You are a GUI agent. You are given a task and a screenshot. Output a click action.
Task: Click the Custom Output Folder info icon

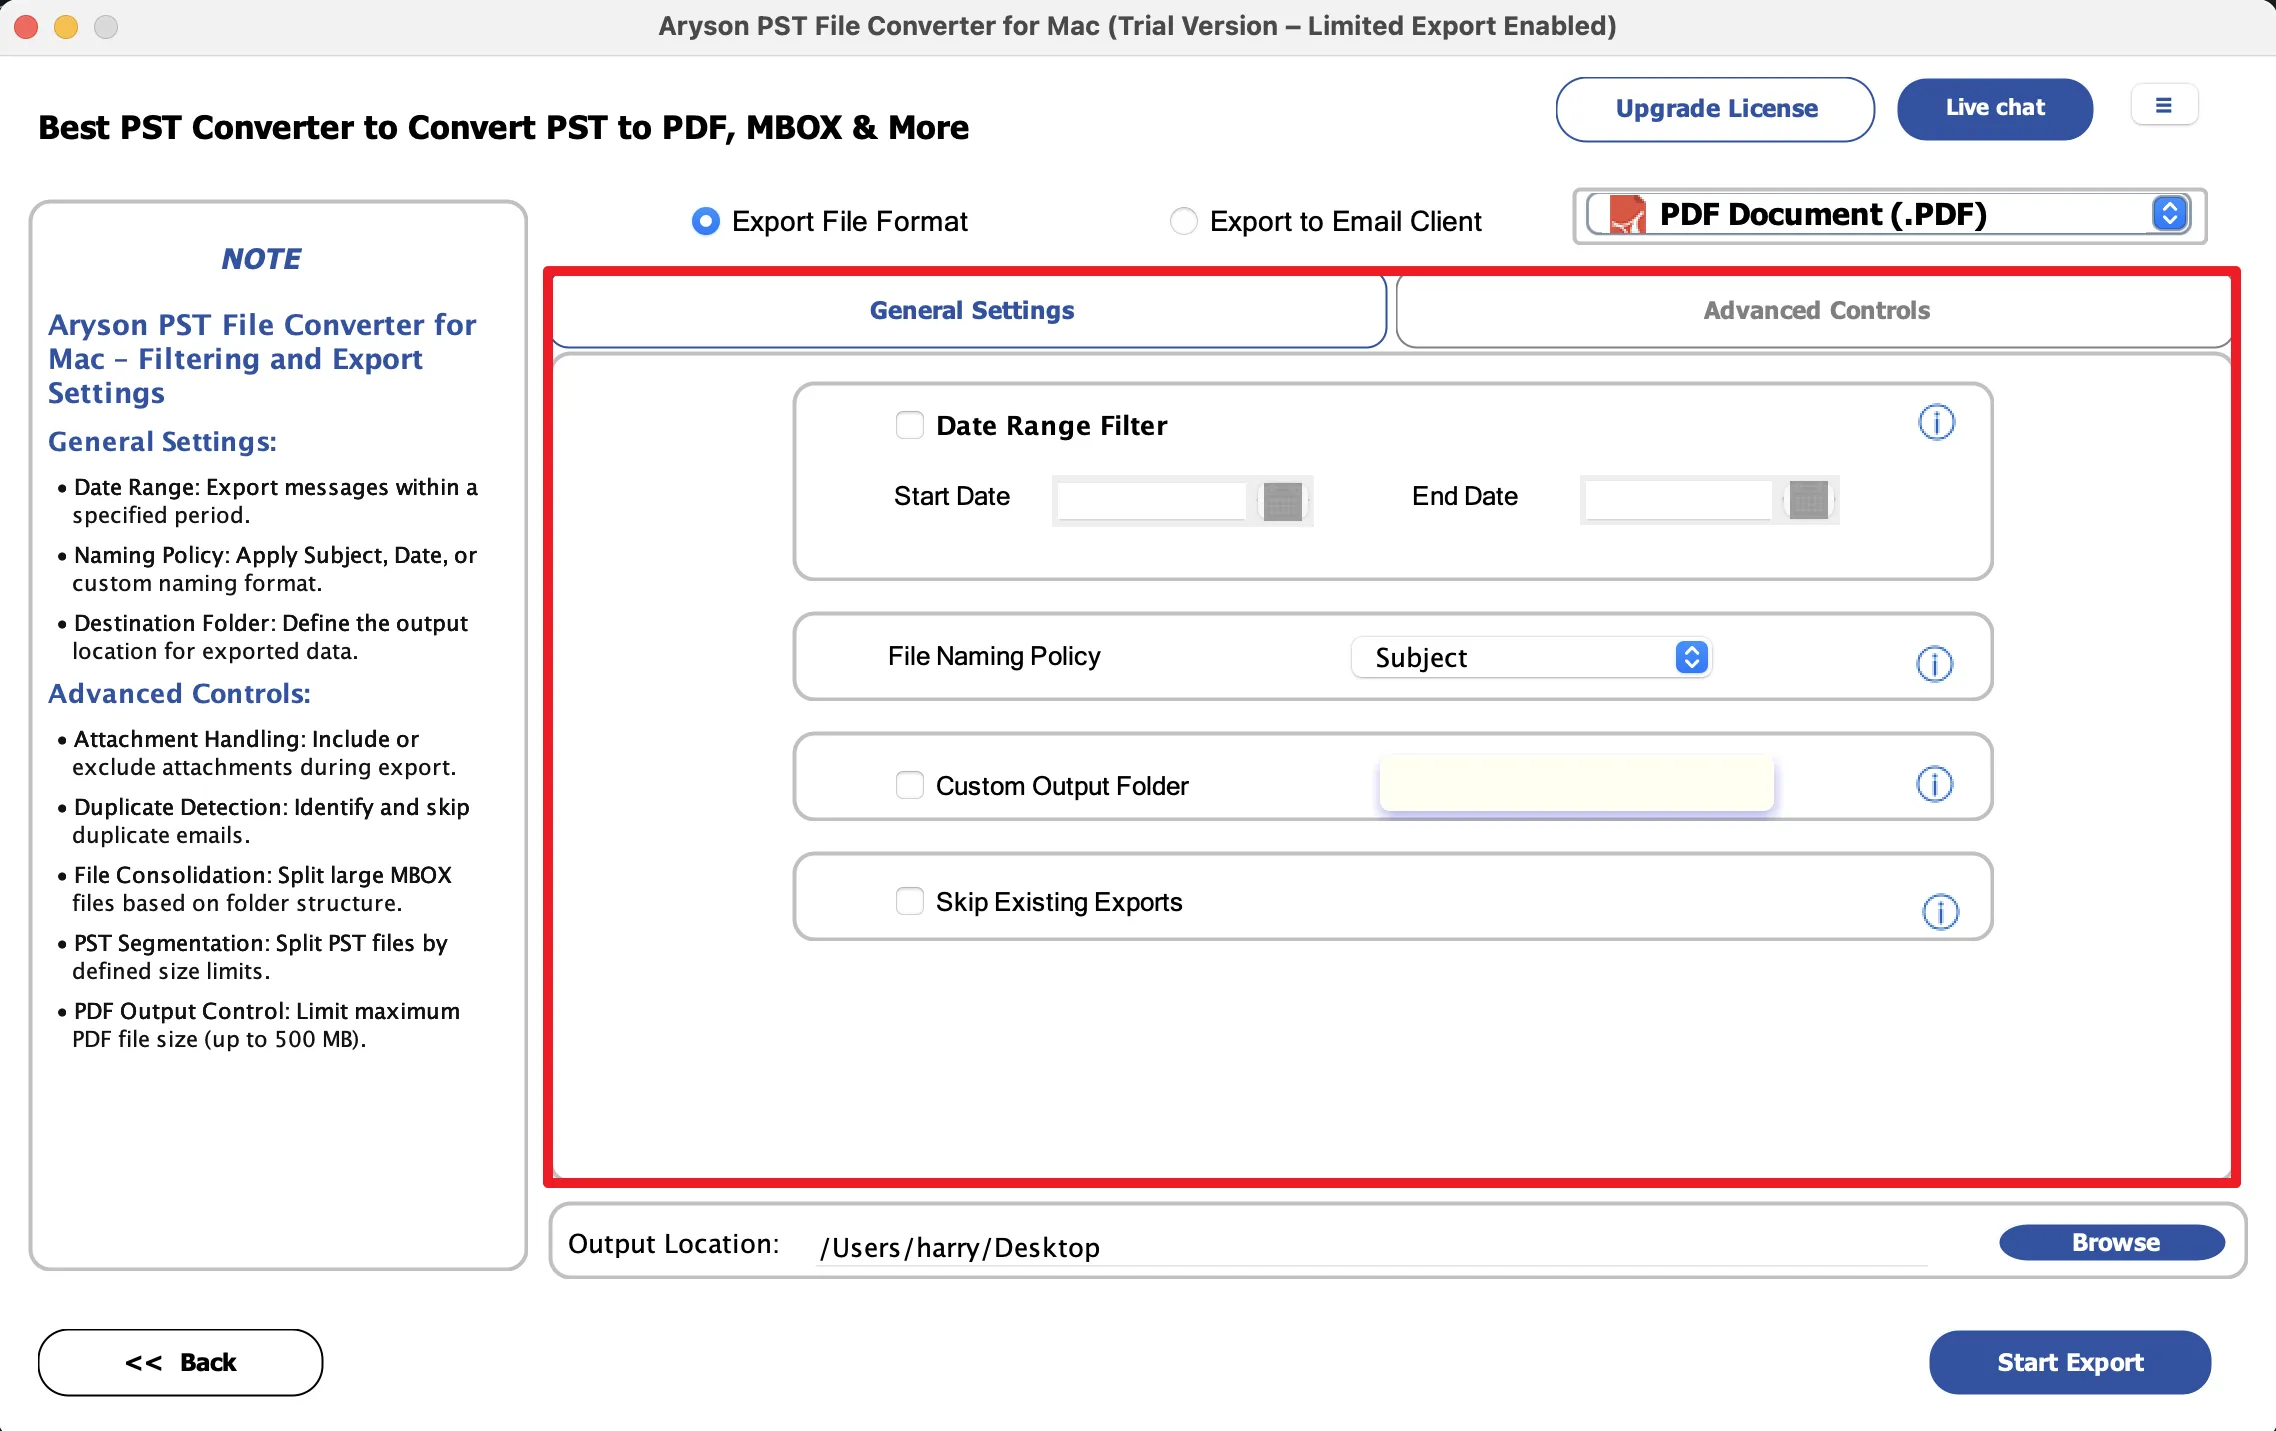[x=1934, y=784]
